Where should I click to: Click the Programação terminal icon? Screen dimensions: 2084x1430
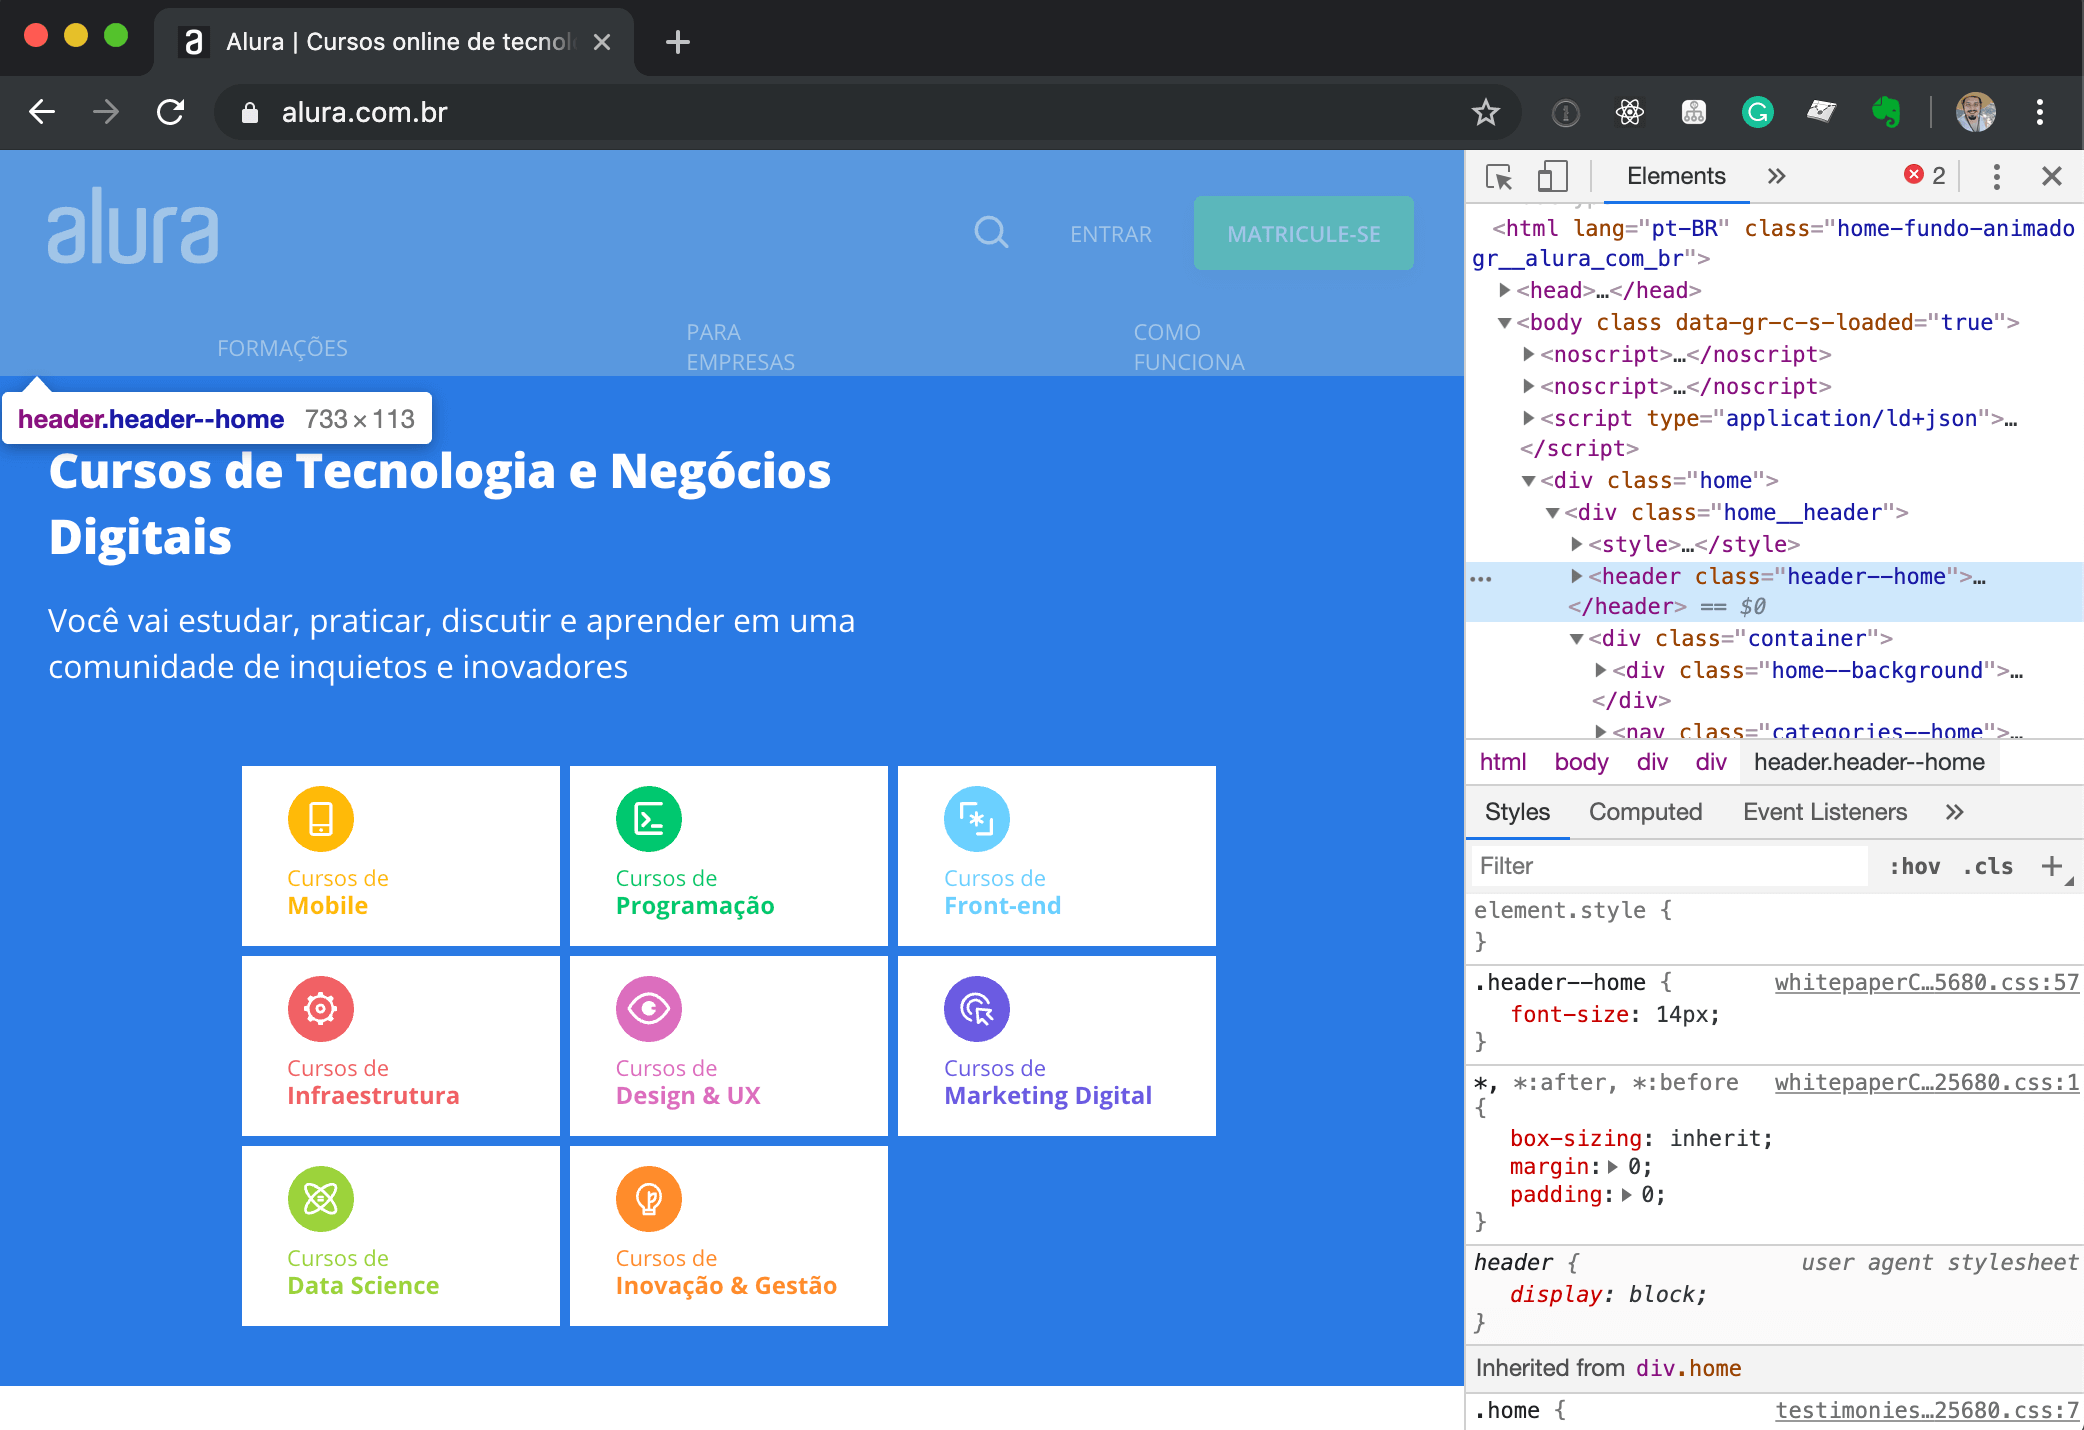coord(649,819)
